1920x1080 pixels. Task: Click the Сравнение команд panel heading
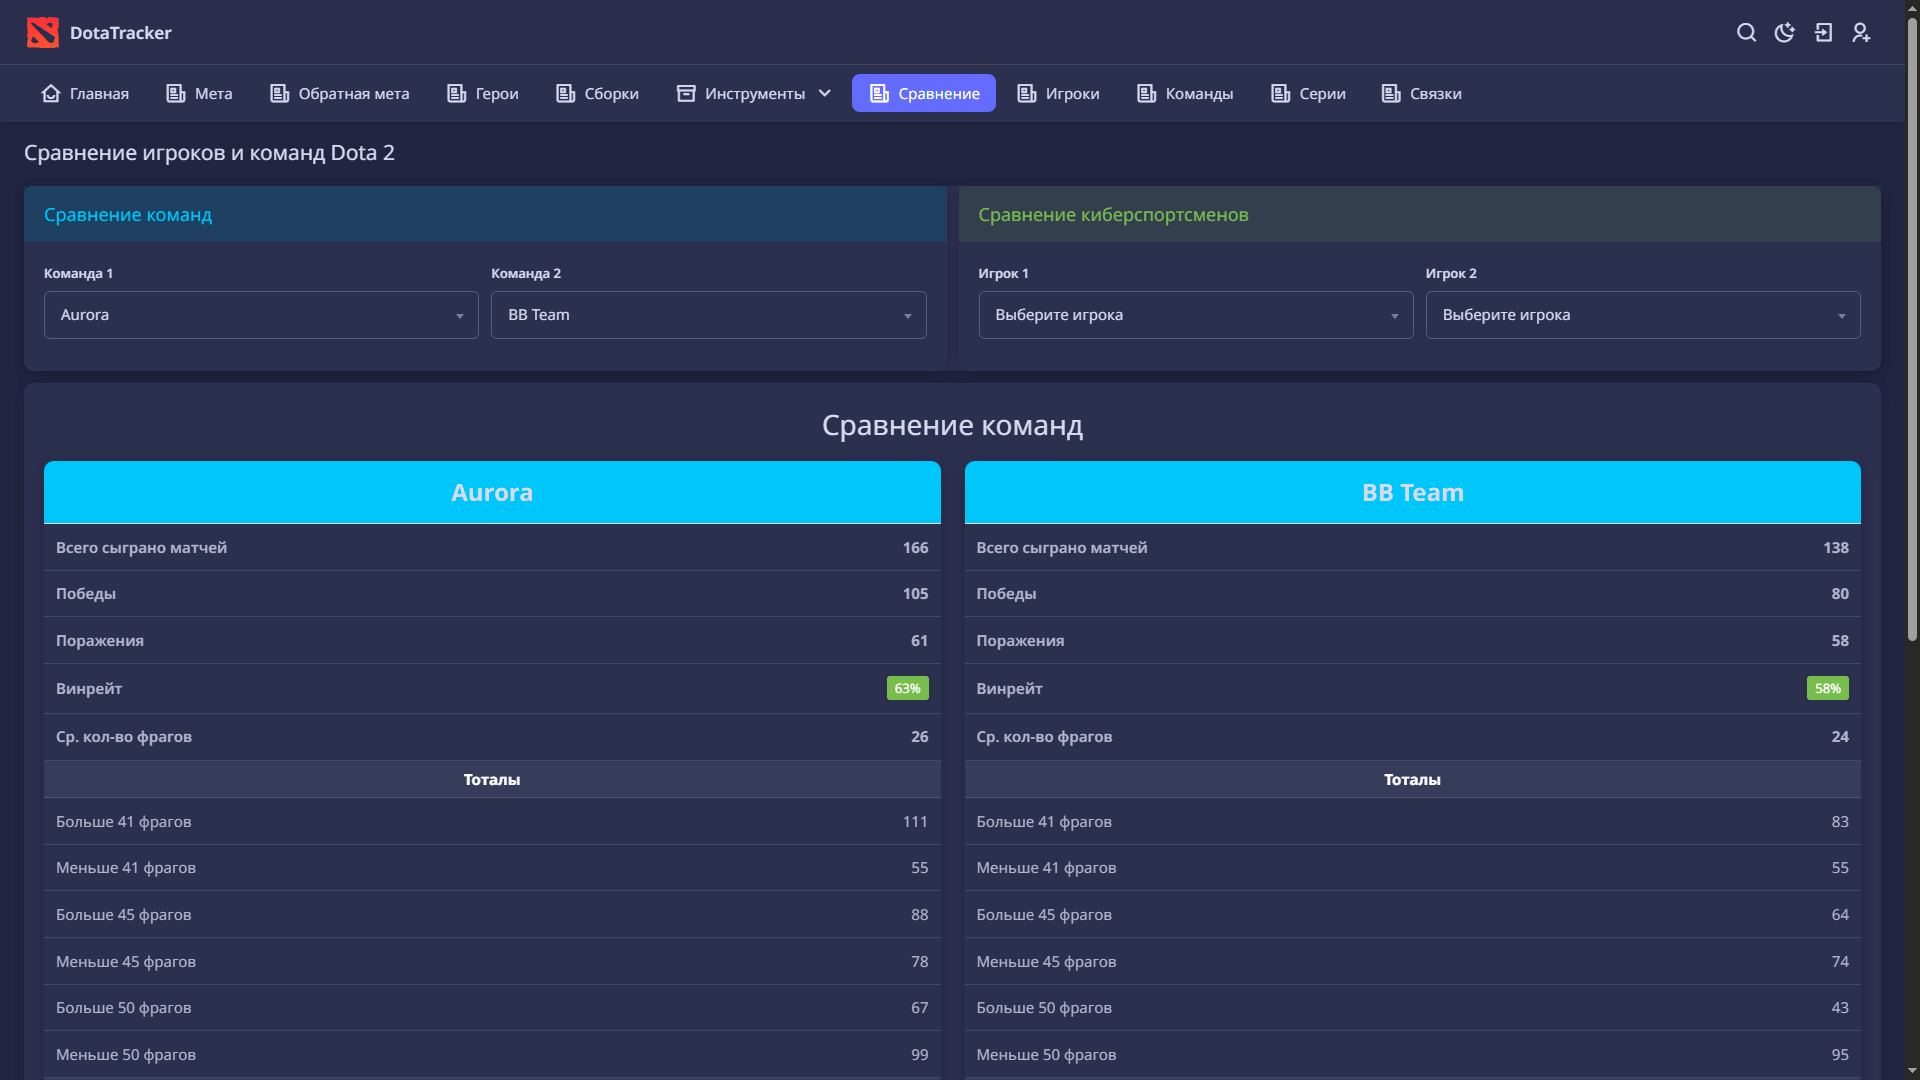128,215
